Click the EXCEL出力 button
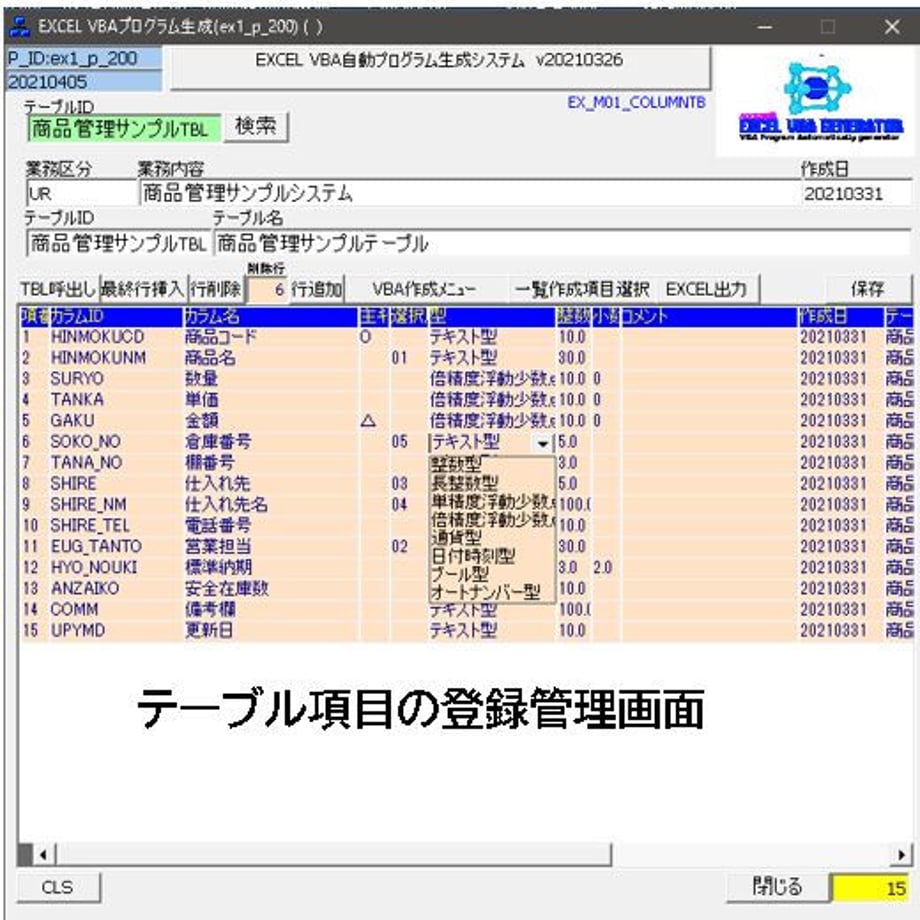The width and height of the screenshot is (920, 920). coord(706,289)
